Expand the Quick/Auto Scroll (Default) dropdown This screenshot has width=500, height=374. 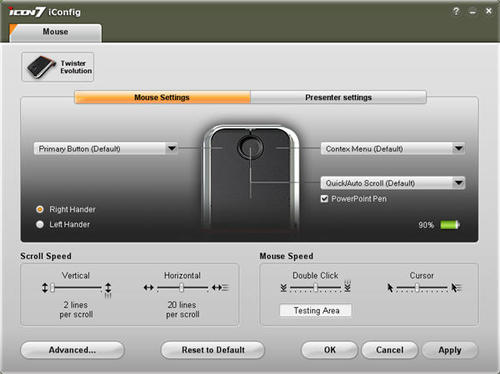(x=393, y=183)
